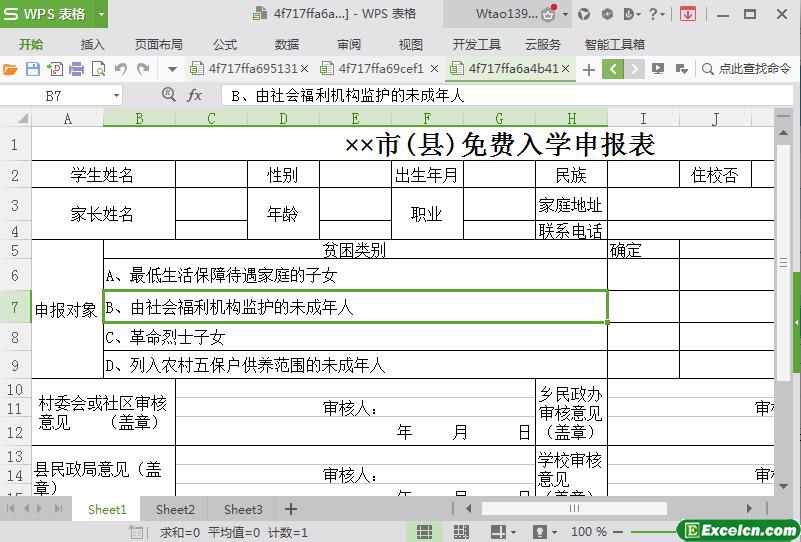Click cell A、最低生活保障待遇家庭的子女
The height and width of the screenshot is (542, 801).
355,275
